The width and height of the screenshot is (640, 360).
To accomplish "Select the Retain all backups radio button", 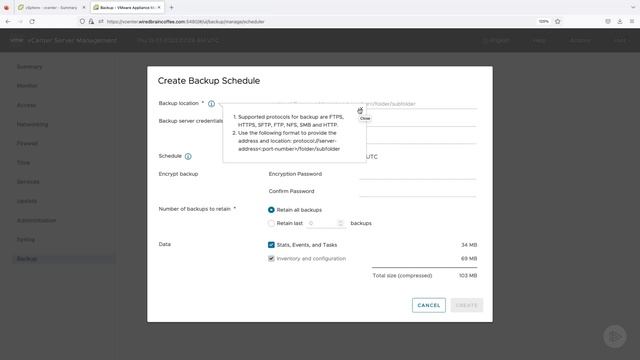I will tap(271, 210).
